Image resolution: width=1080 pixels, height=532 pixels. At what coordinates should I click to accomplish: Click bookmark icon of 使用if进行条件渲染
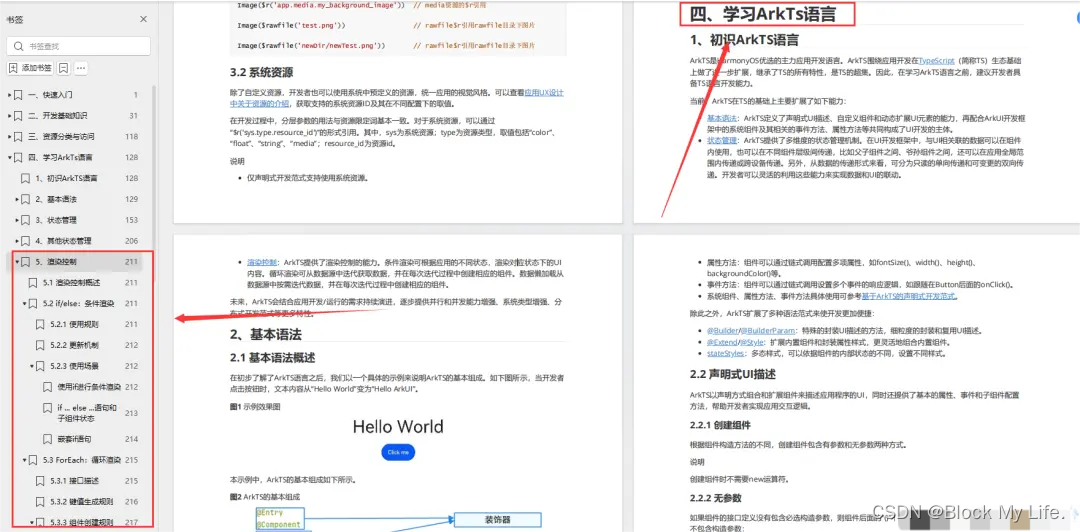48,387
